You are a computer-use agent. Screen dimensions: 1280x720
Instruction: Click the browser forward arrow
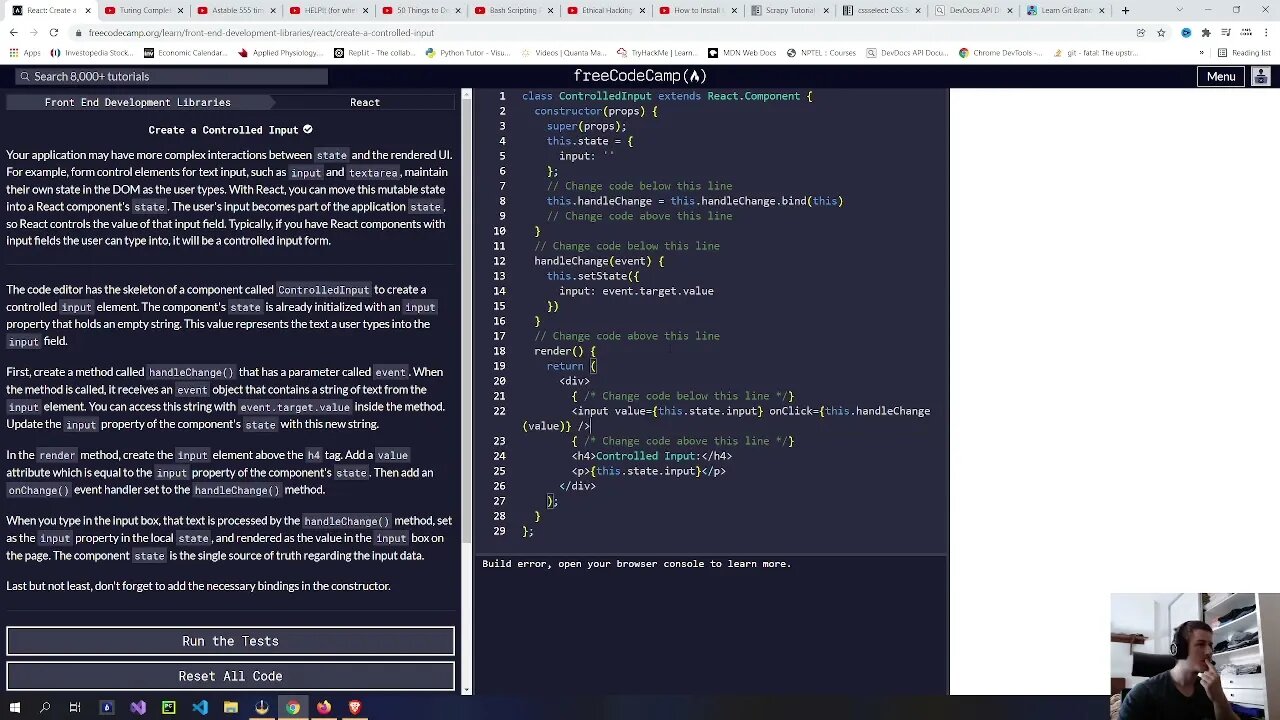tap(34, 32)
